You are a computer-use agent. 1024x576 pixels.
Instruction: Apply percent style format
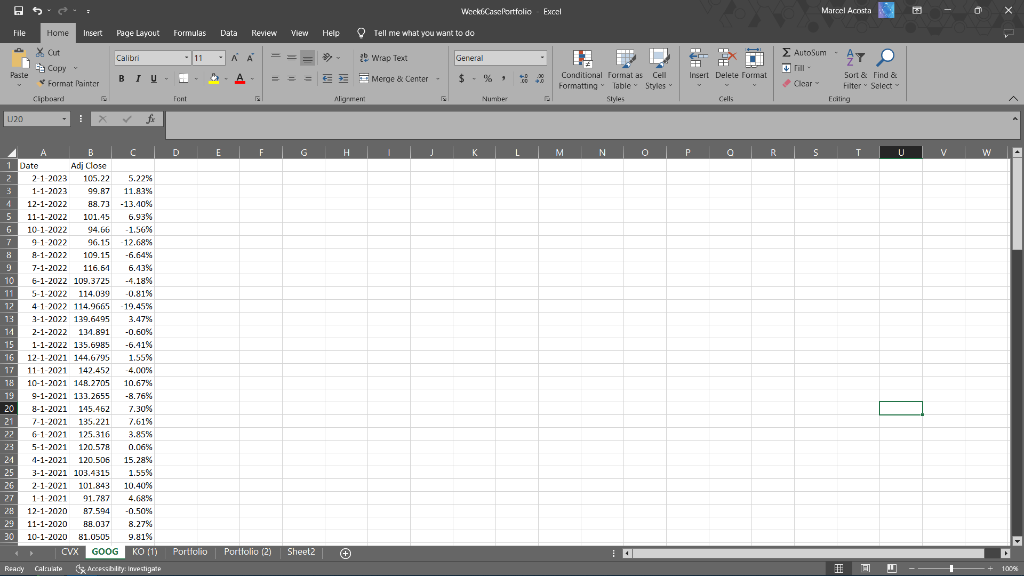(x=487, y=79)
